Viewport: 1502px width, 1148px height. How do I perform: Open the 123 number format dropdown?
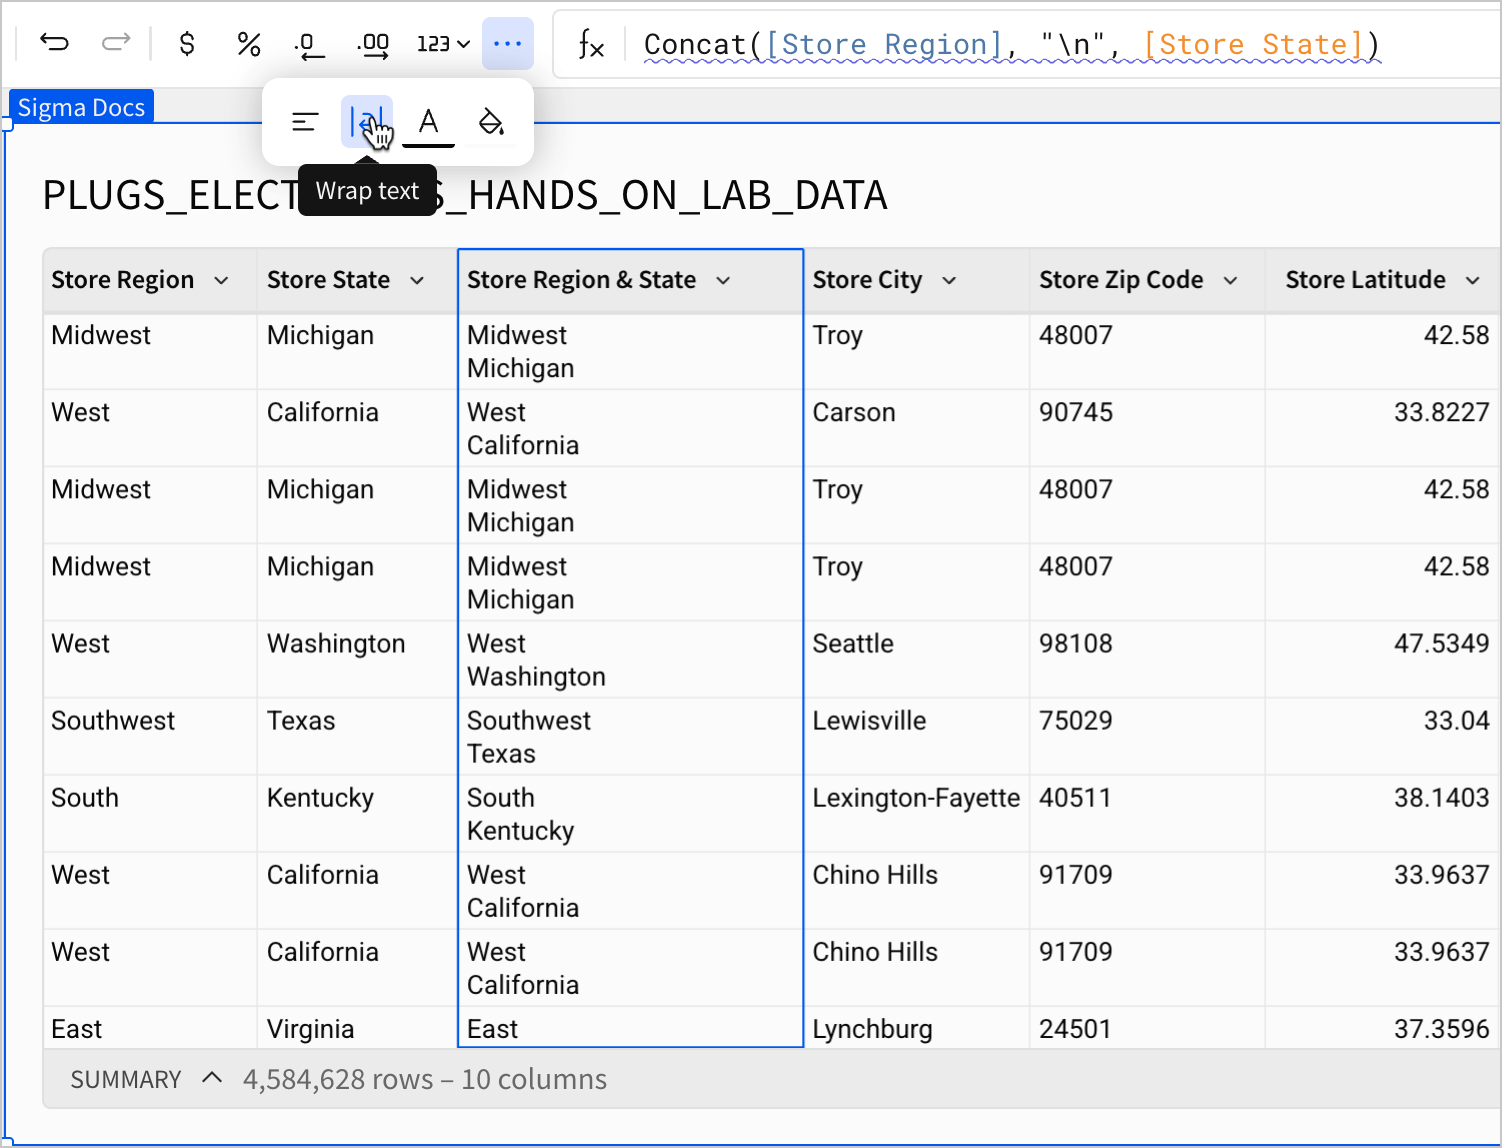tap(441, 43)
